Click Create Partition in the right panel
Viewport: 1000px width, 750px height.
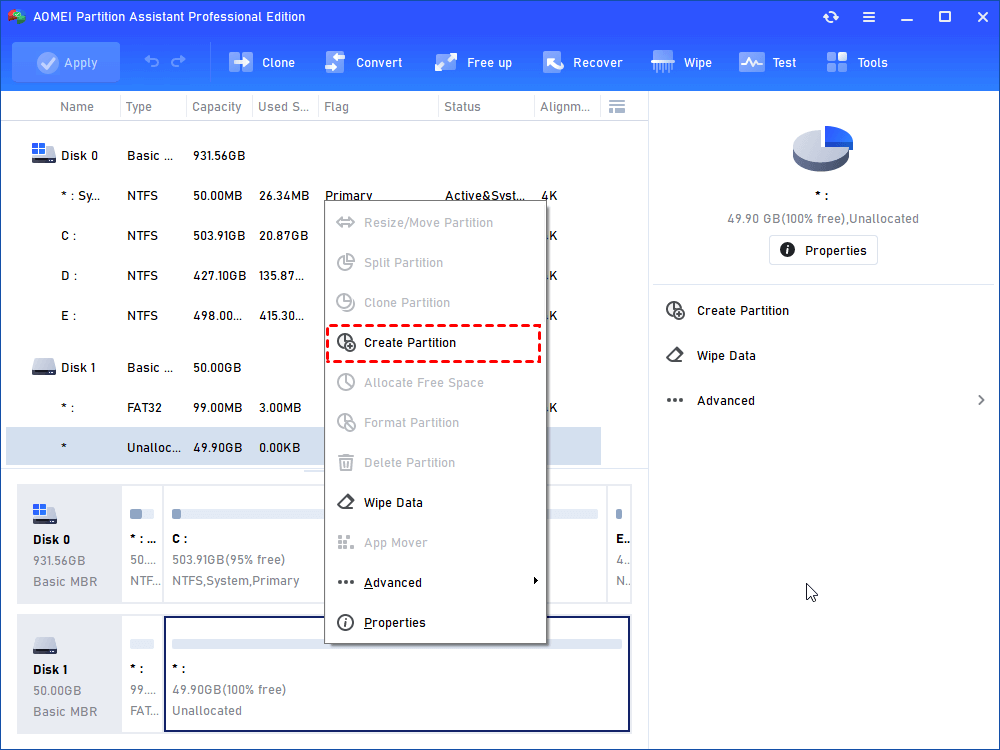tap(742, 311)
